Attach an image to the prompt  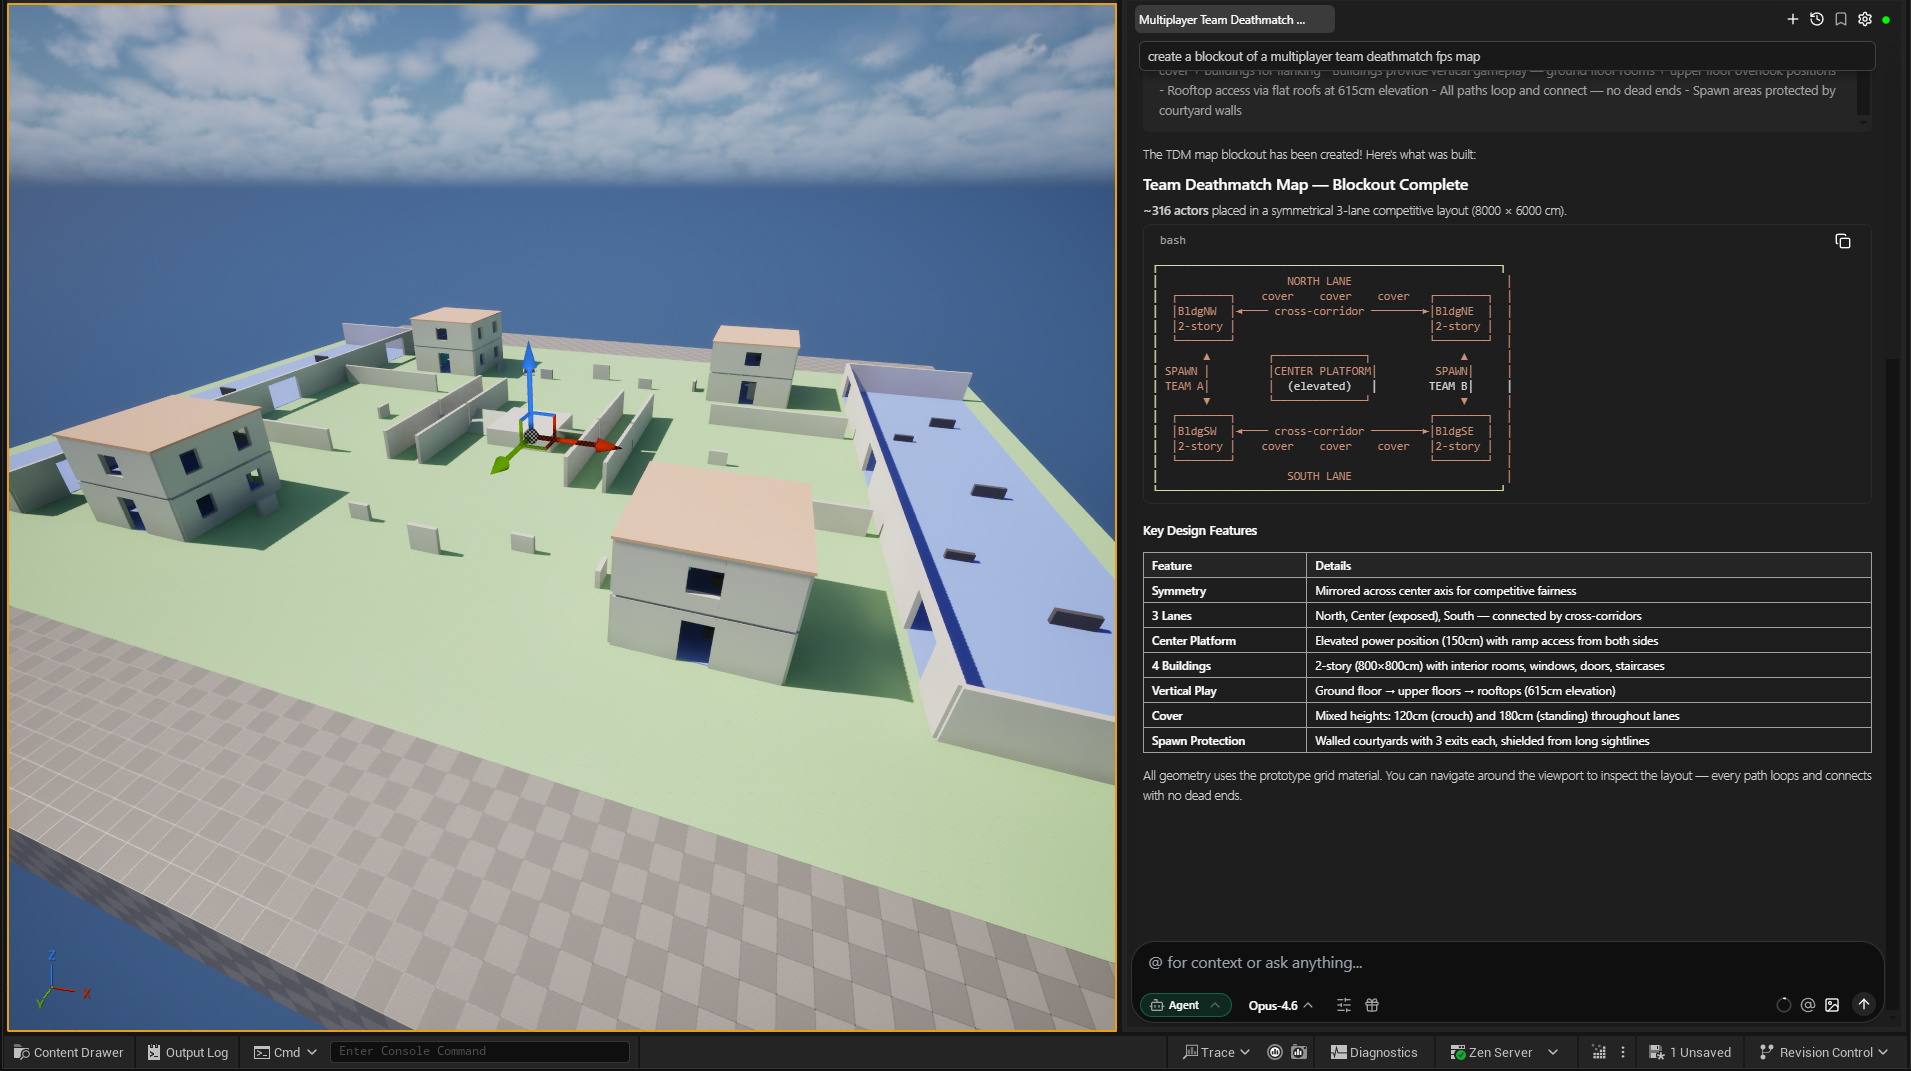(x=1831, y=1005)
